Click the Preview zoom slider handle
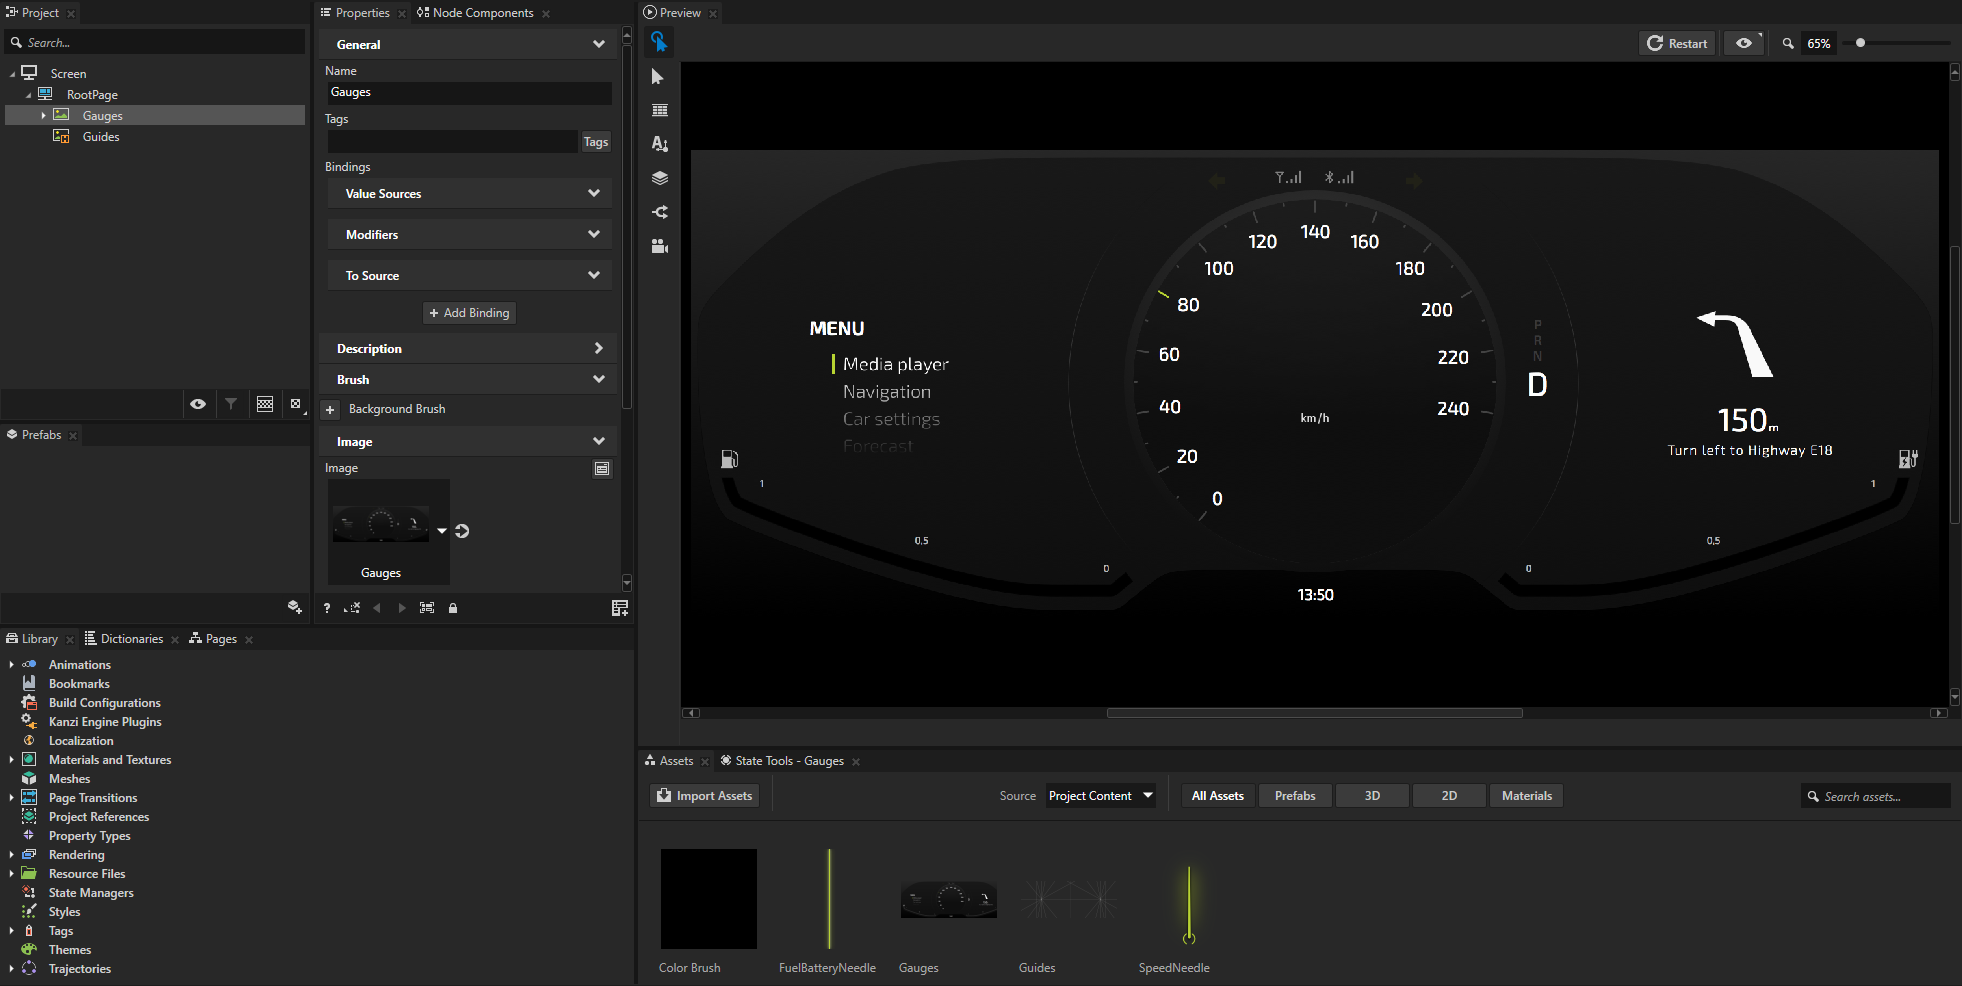1962x986 pixels. 1860,43
